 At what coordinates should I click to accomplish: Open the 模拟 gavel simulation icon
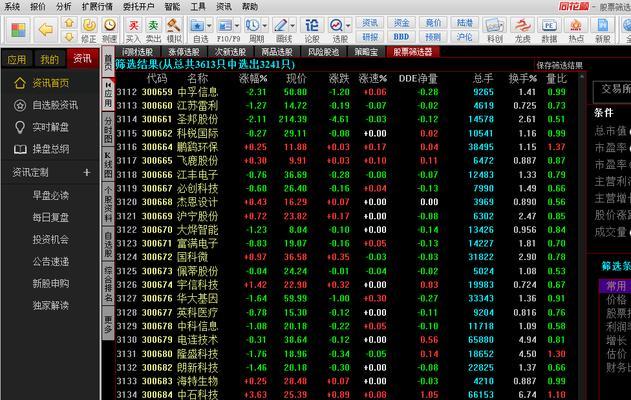click(173, 25)
